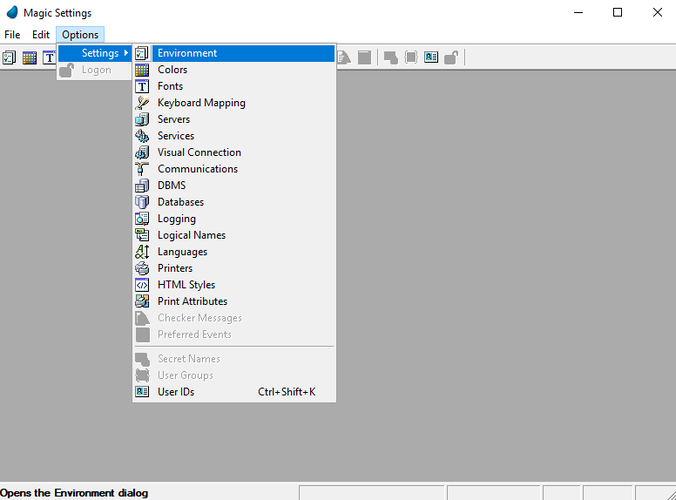
Task: Choose Fonts from the Settings submenu
Action: [234, 86]
